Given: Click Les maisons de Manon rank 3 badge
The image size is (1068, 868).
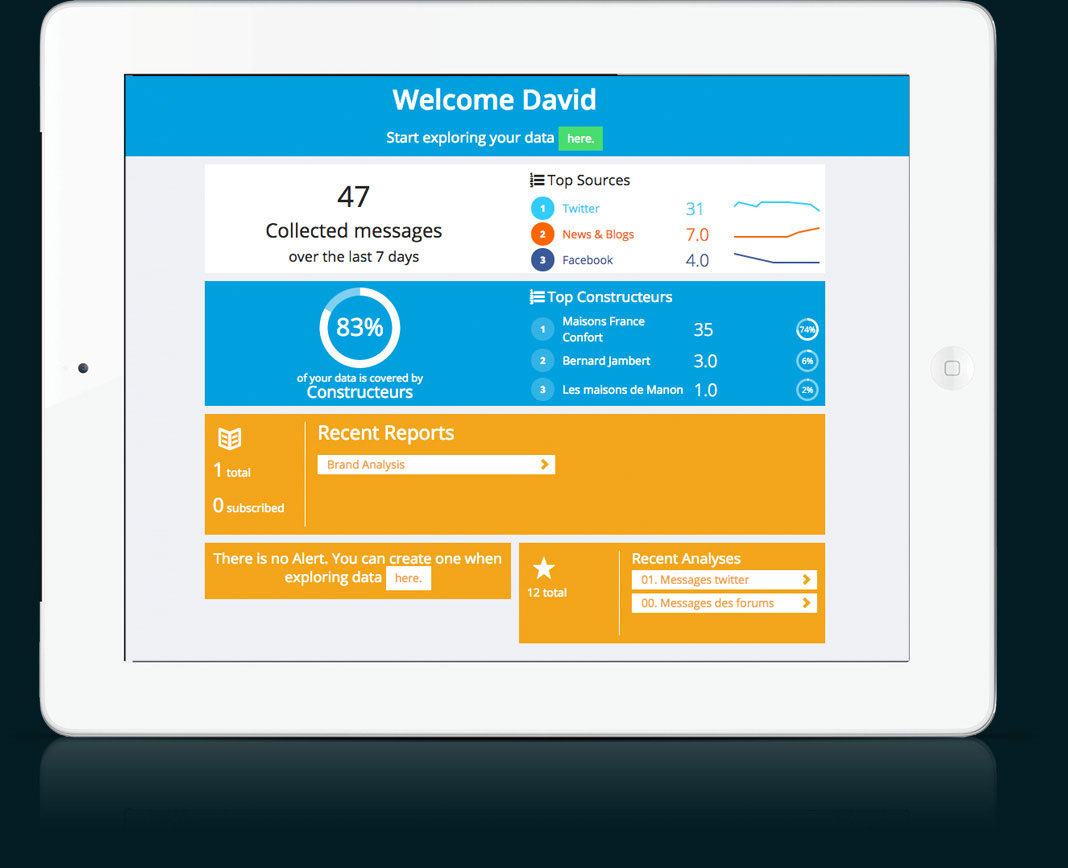Looking at the screenshot, I should point(543,390).
